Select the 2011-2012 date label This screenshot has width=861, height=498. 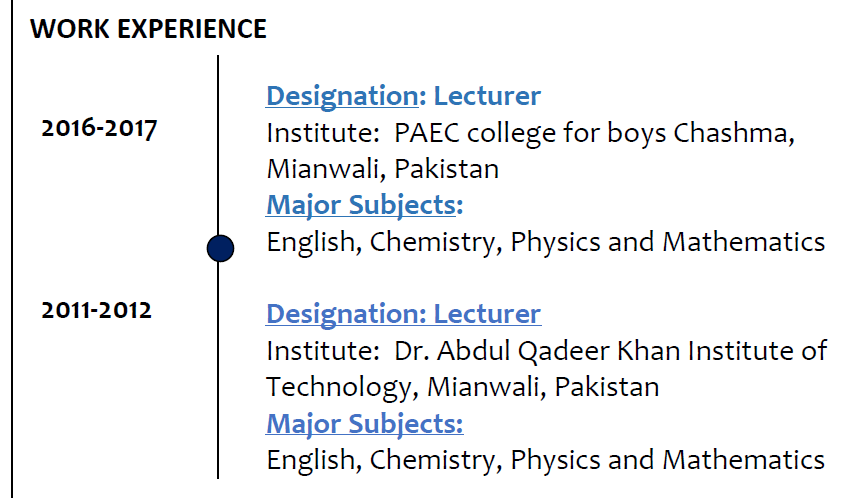pos(96,310)
